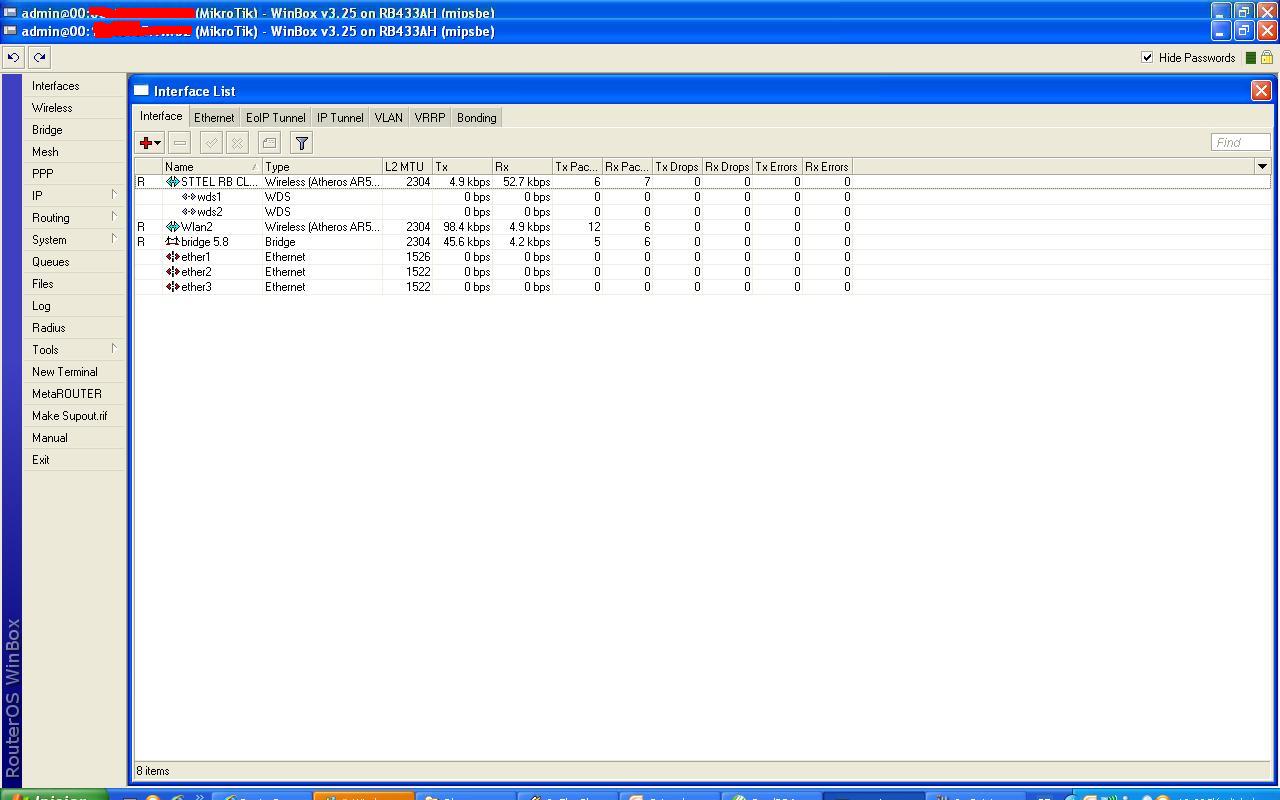1280x800 pixels.
Task: Click the red minus Remove button
Action: (x=179, y=143)
